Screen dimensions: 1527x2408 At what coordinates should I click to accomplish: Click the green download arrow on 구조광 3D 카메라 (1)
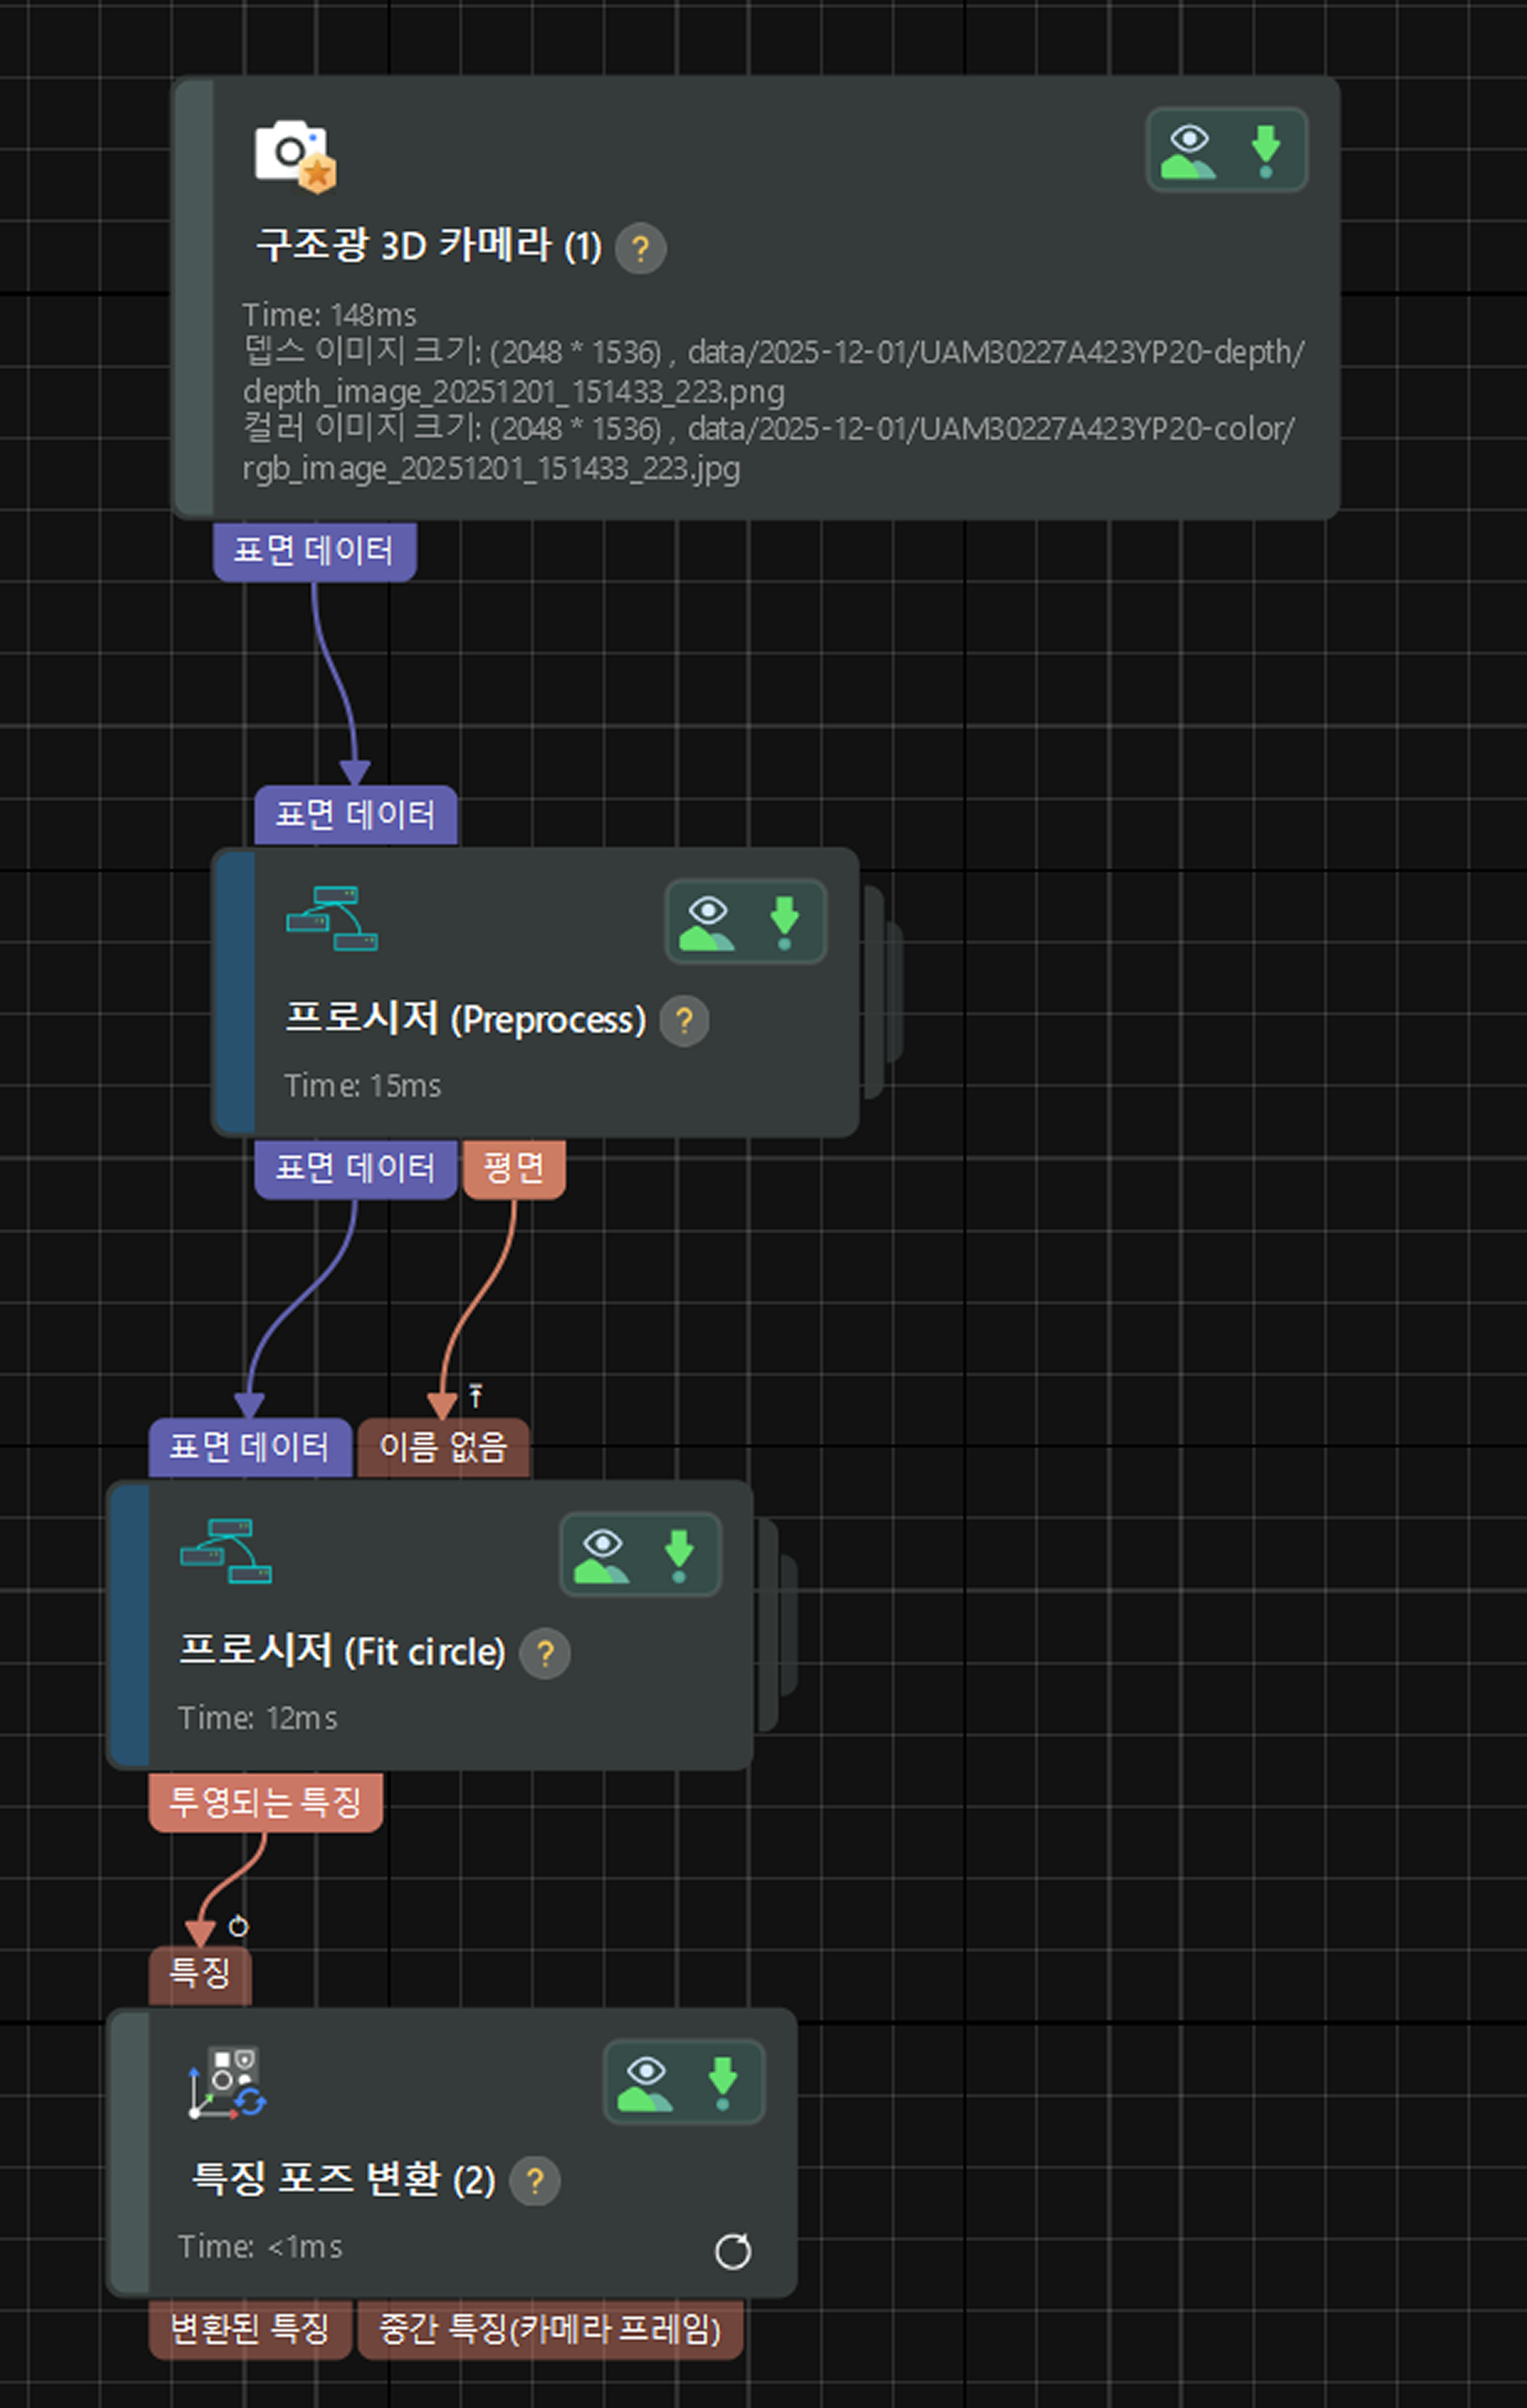pyautogui.click(x=1266, y=151)
